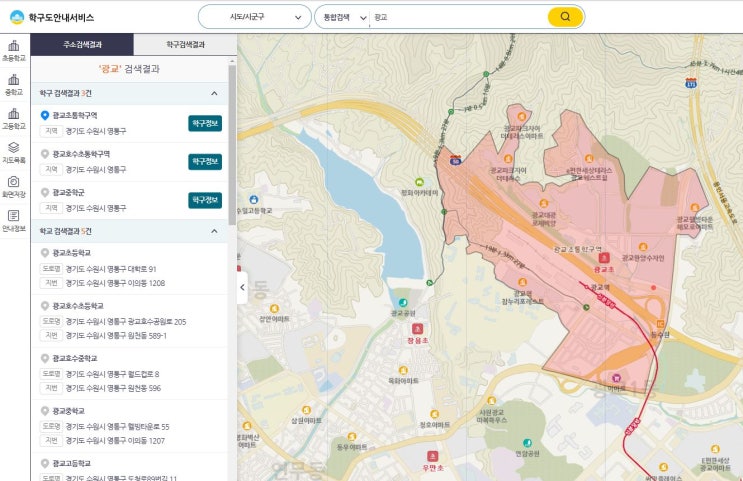Click the orange 장안아파트 marker
Image resolution: width=743 pixels, height=481 pixels.
tap(274, 309)
